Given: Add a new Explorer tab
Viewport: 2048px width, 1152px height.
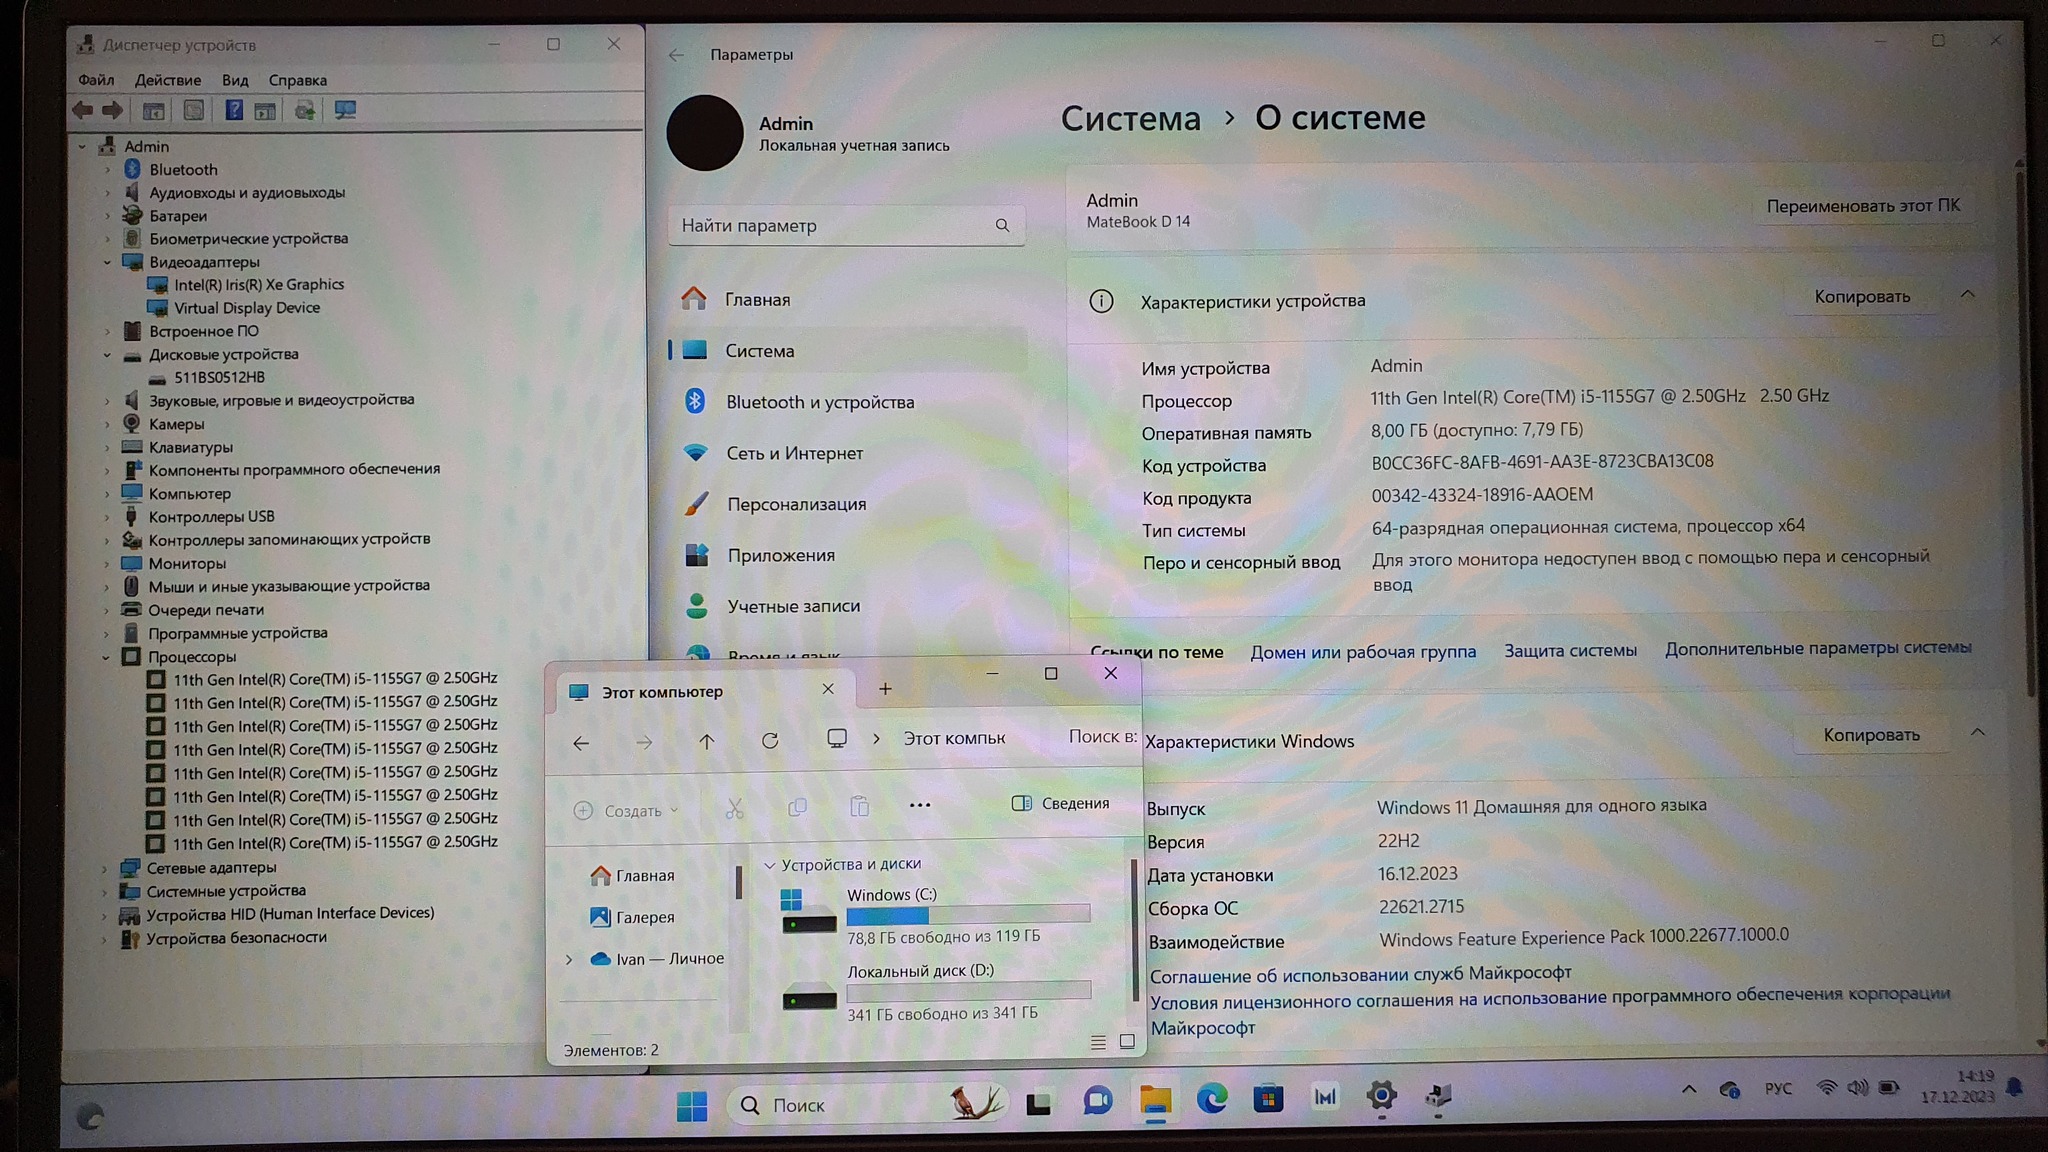Looking at the screenshot, I should click(885, 689).
